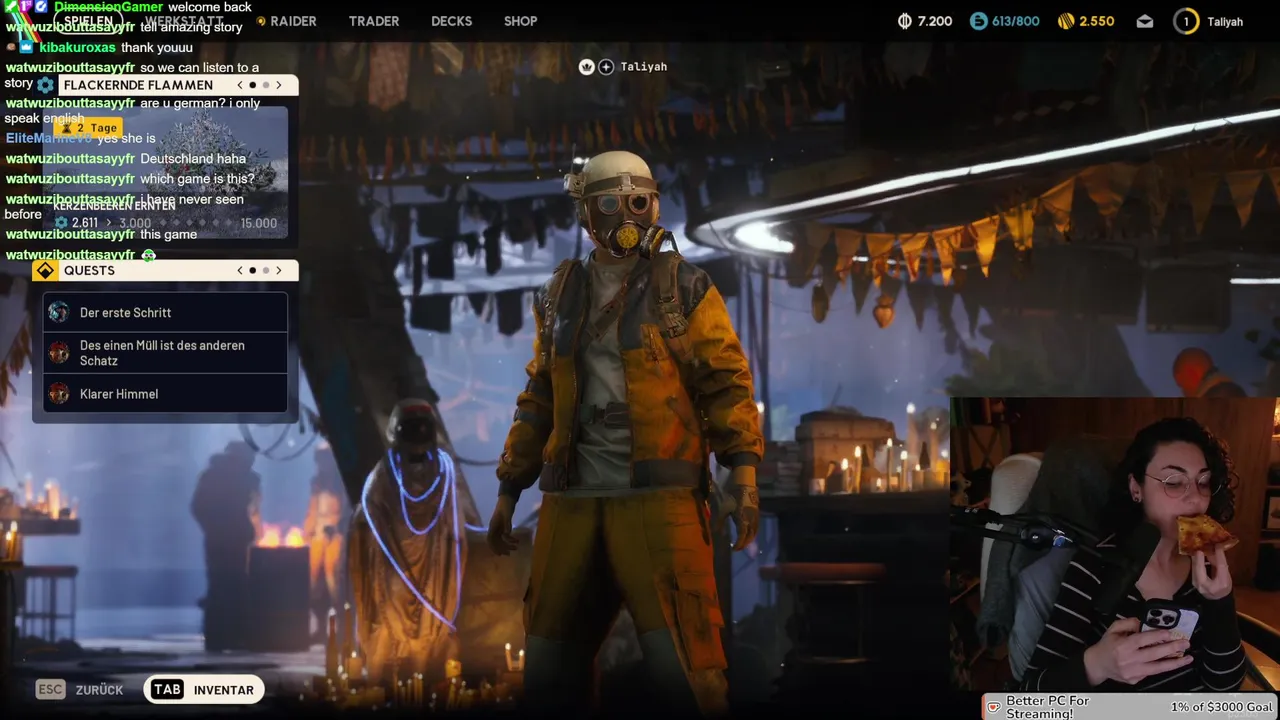Click the level 1 ring badge
This screenshot has height=720, width=1280.
(1186, 21)
